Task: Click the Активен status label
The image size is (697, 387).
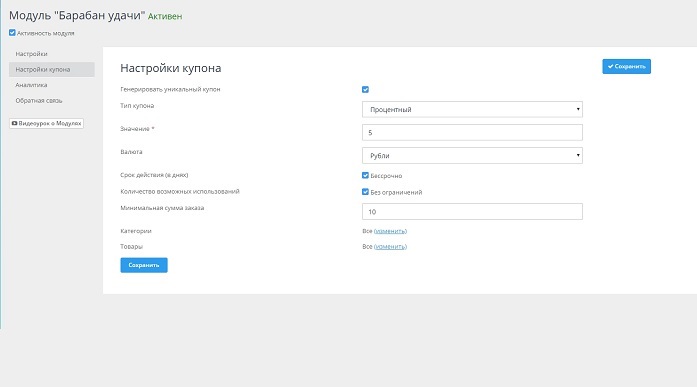Action: [x=165, y=16]
